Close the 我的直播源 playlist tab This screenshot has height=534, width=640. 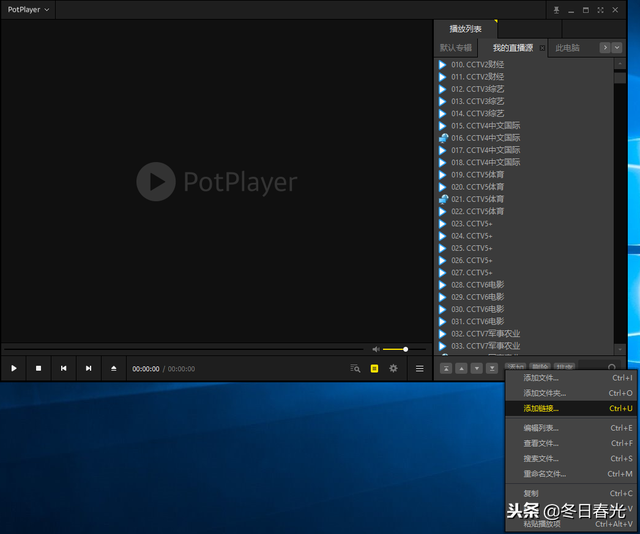(x=542, y=48)
